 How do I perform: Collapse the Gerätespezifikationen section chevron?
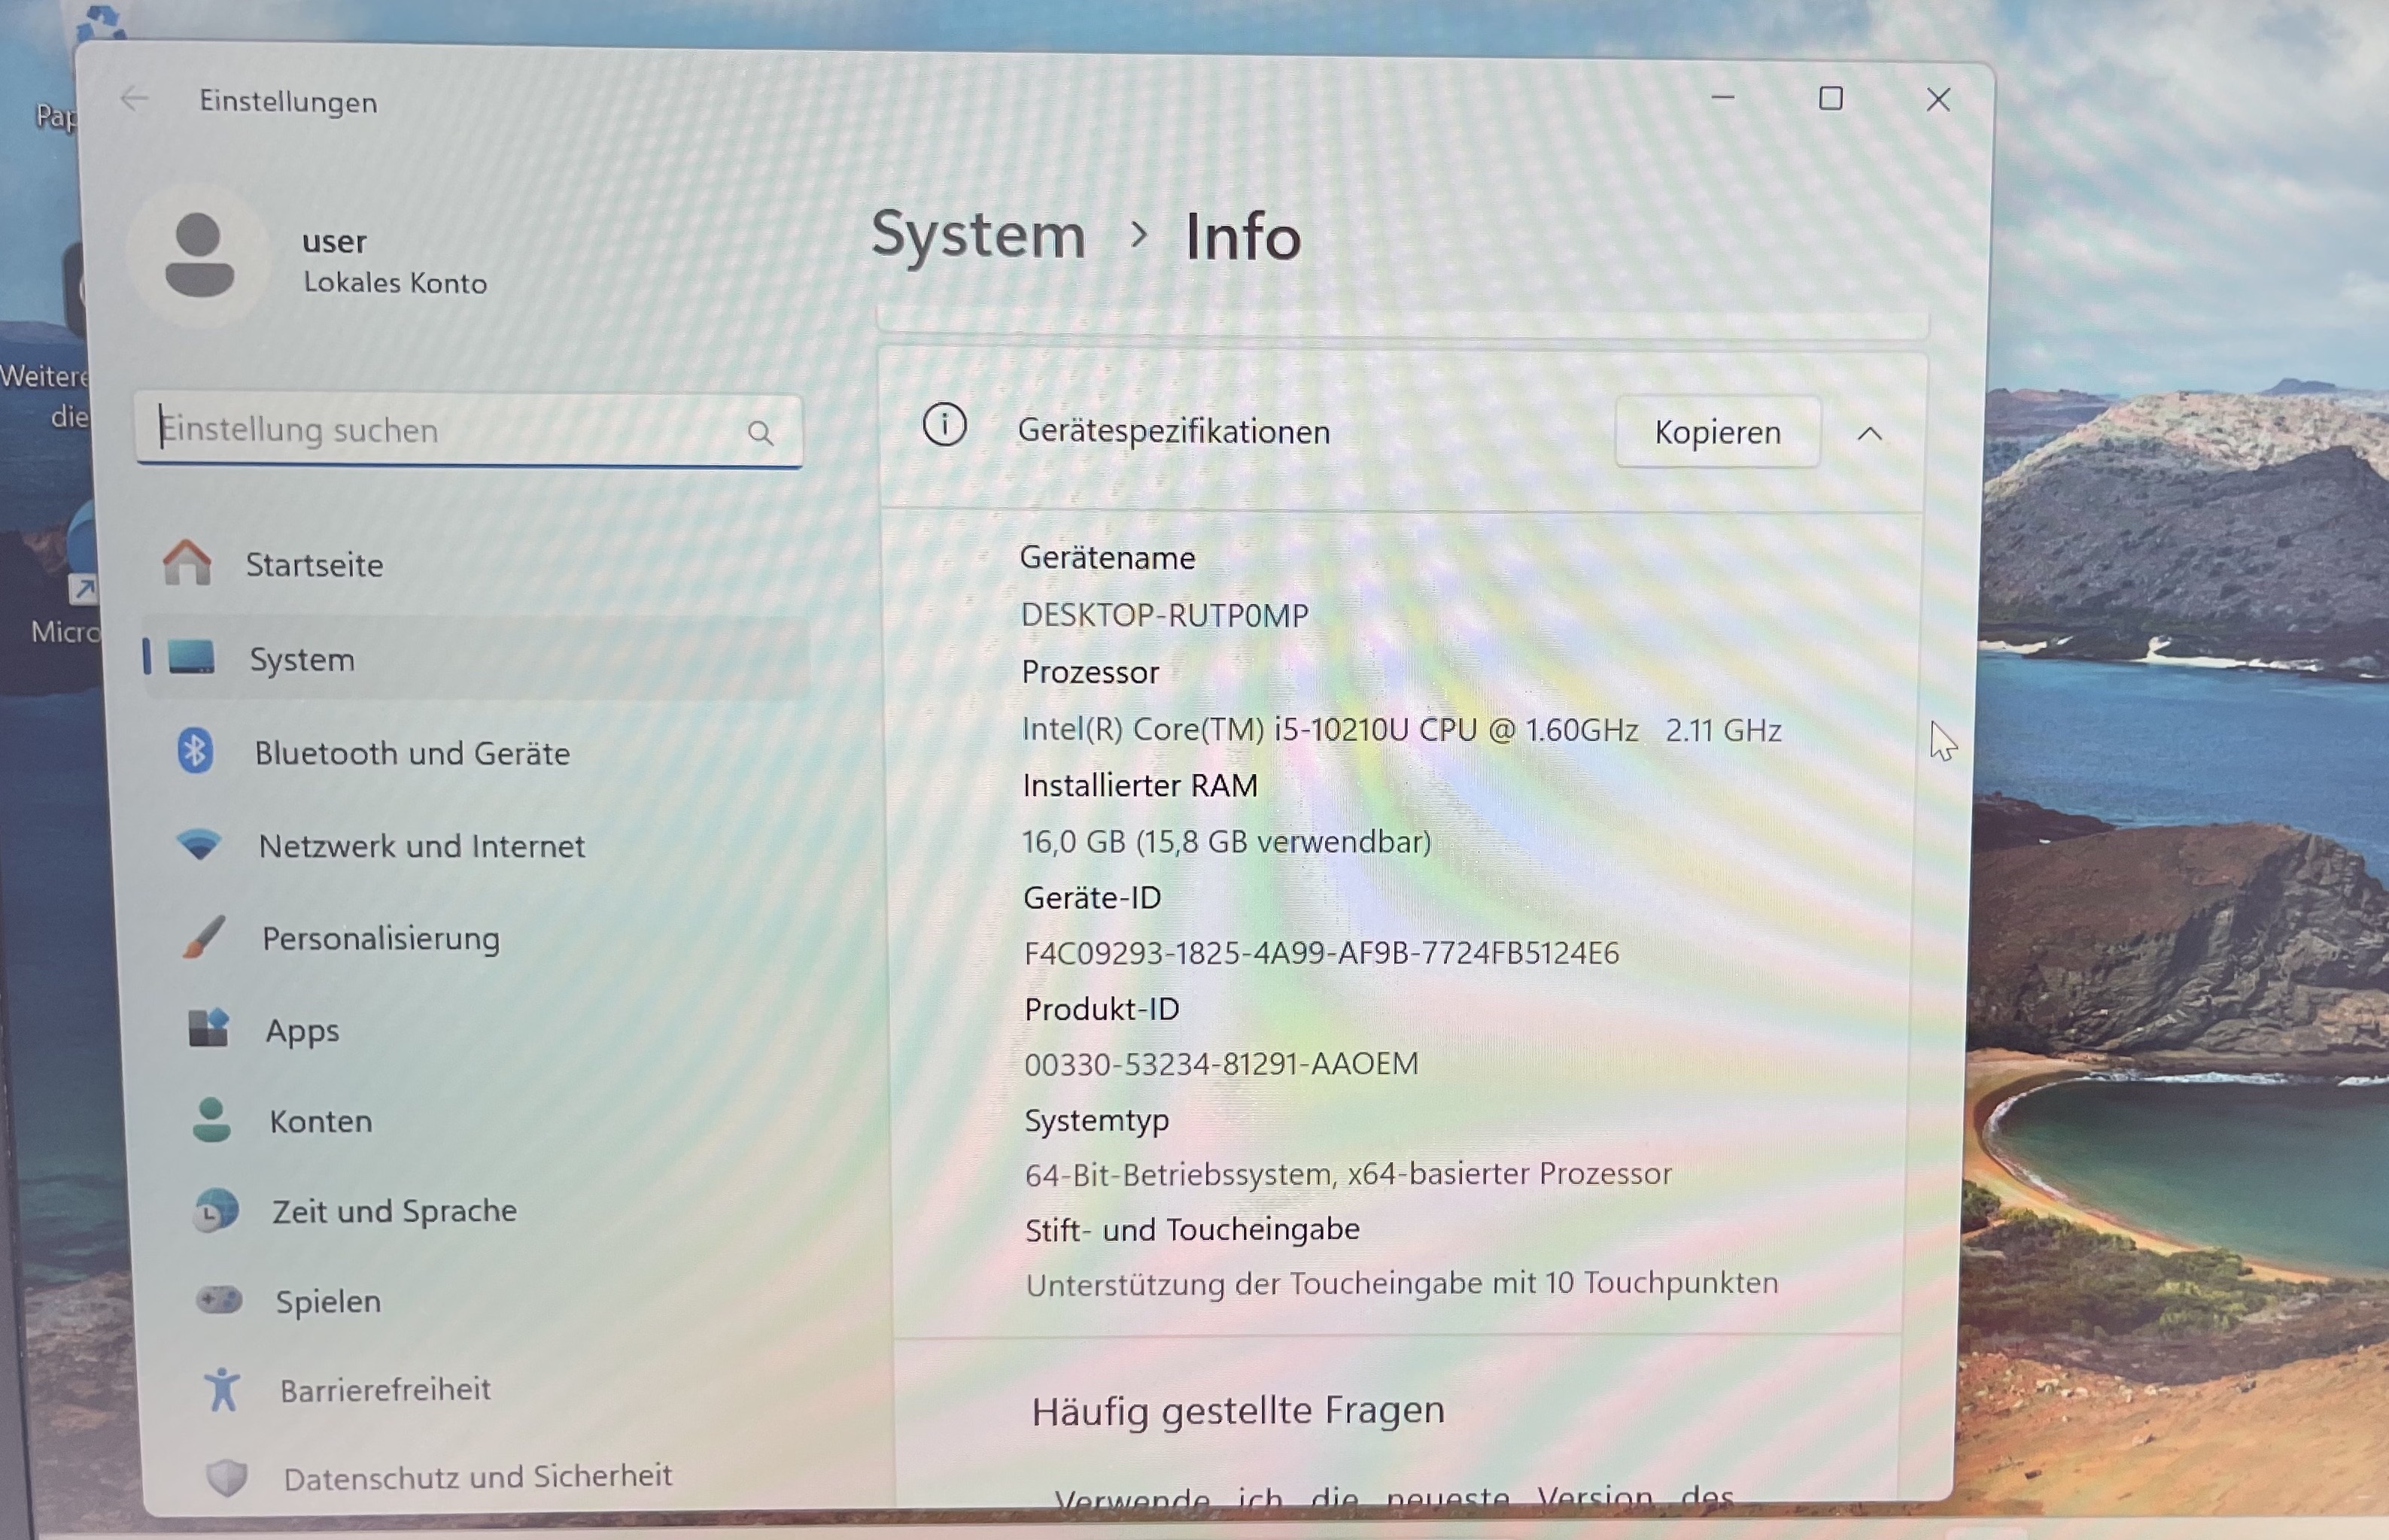tap(1870, 434)
